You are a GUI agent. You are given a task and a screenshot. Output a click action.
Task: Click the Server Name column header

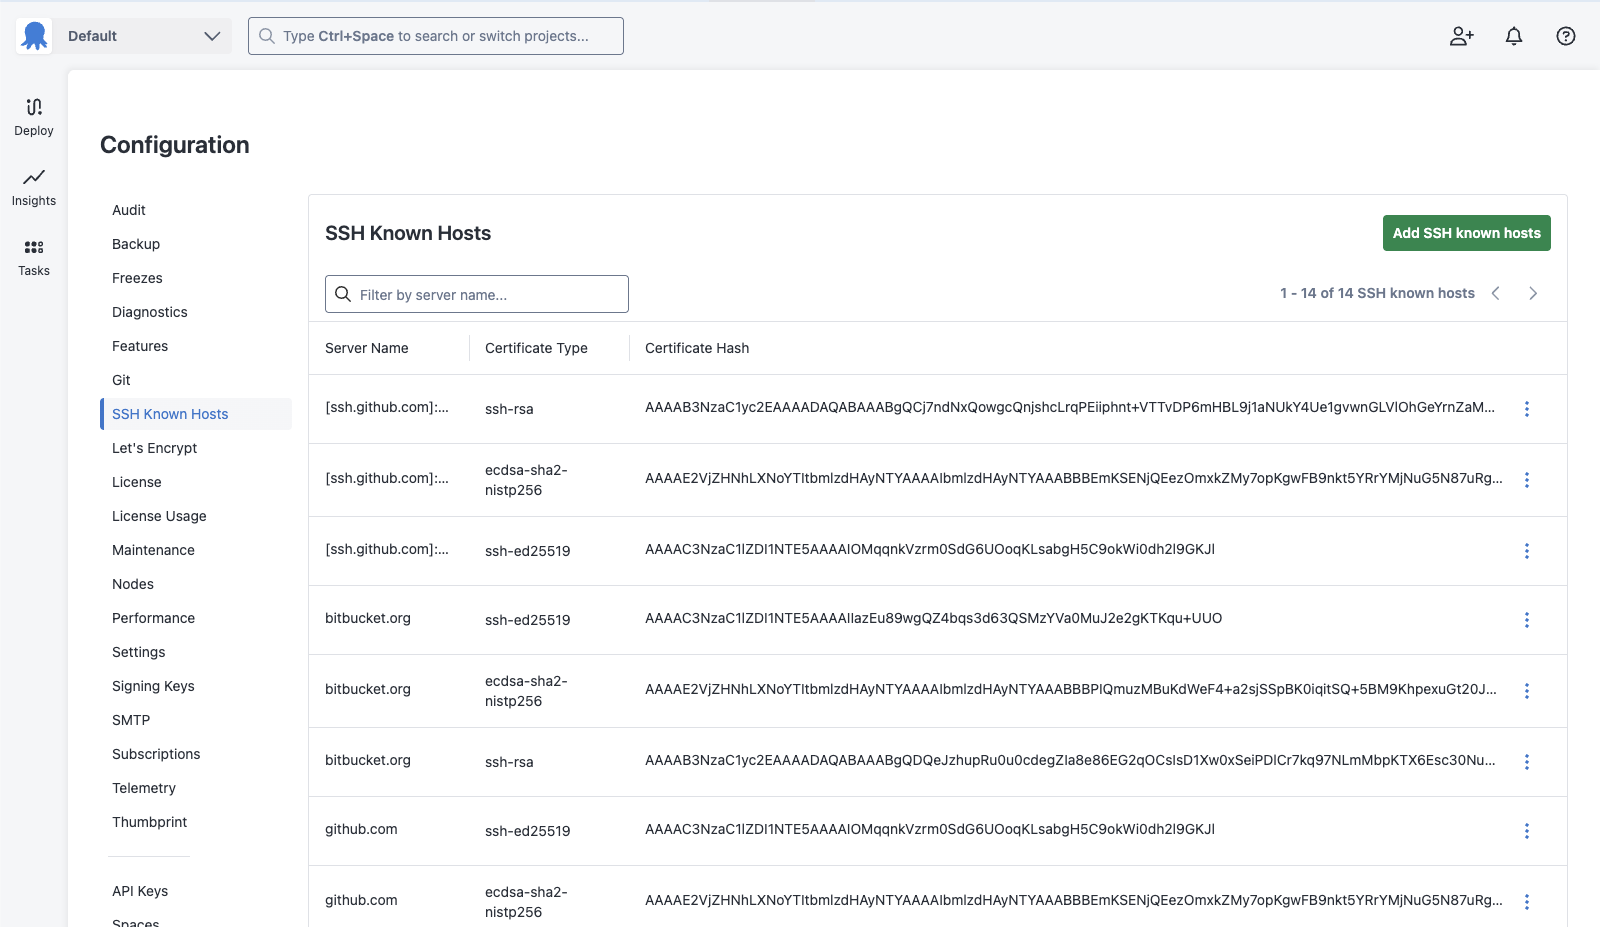(367, 348)
